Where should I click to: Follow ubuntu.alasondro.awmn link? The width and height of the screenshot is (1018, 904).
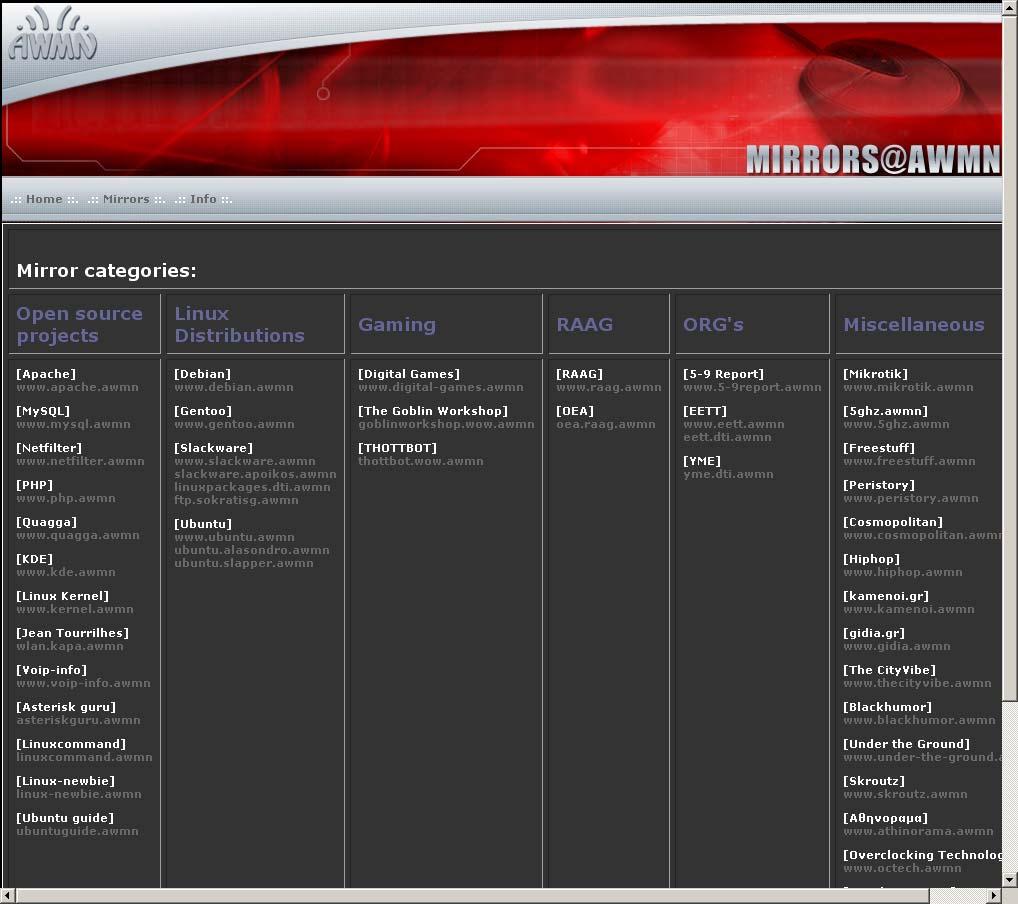(252, 550)
